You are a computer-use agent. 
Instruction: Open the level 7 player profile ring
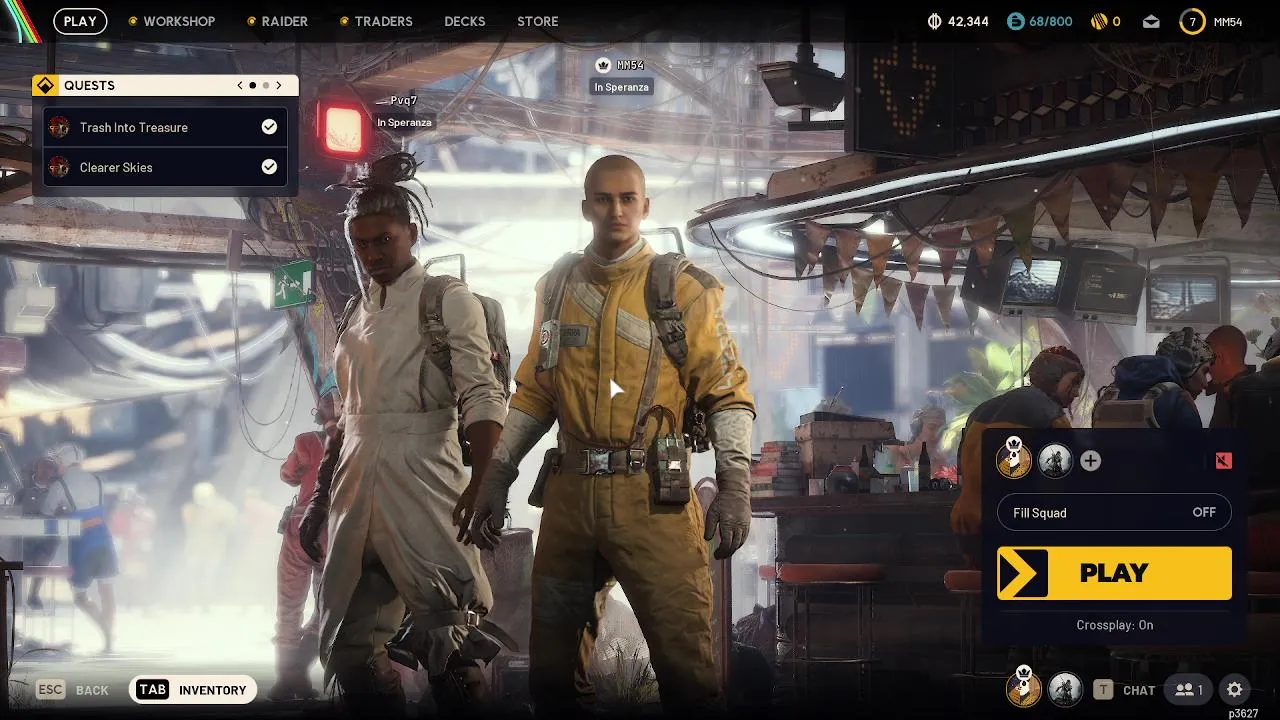pos(1192,21)
